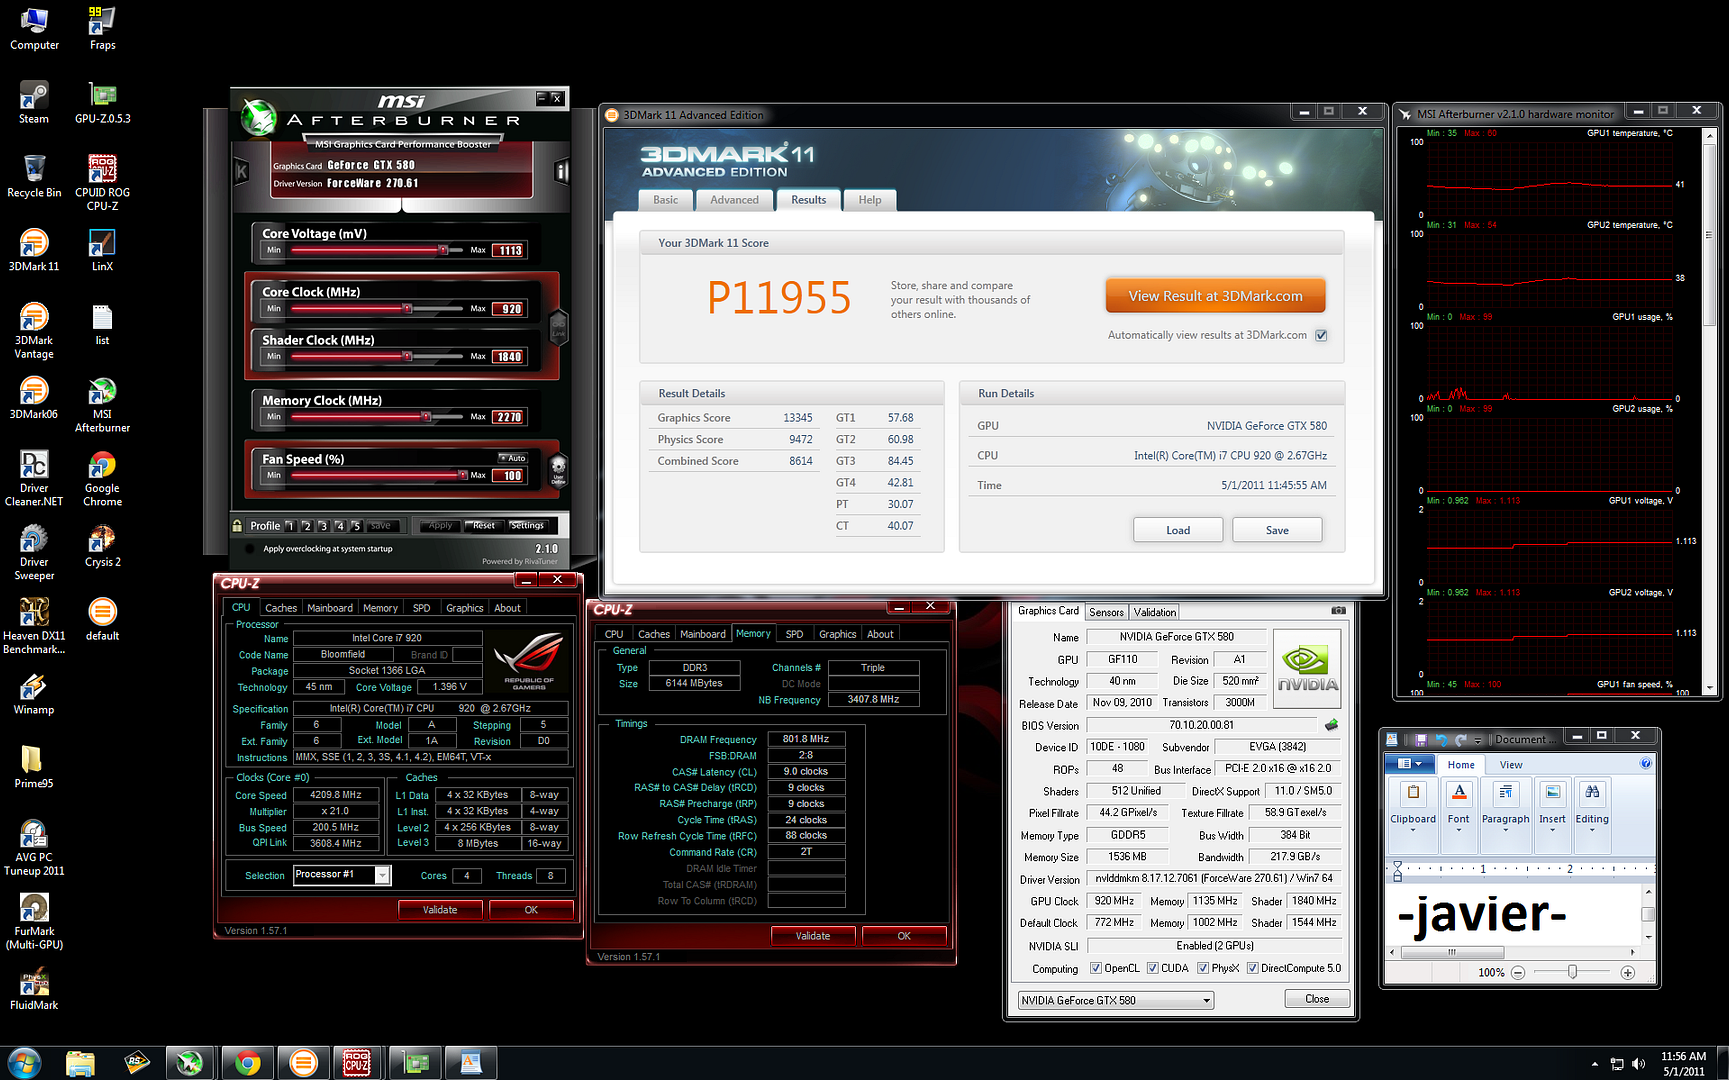The width and height of the screenshot is (1729, 1080).
Task: Launch 3DMark Vantage from the desktop
Action: click(x=34, y=331)
